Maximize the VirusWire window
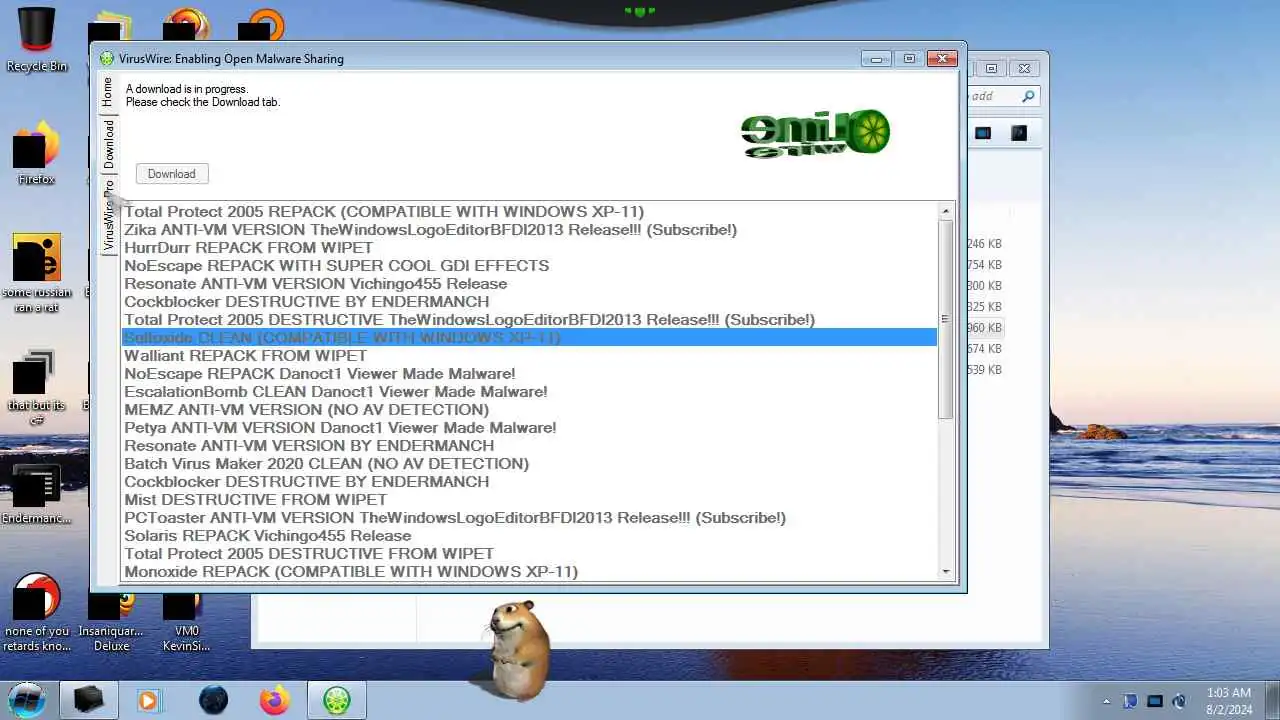The width and height of the screenshot is (1280, 720). 909,59
